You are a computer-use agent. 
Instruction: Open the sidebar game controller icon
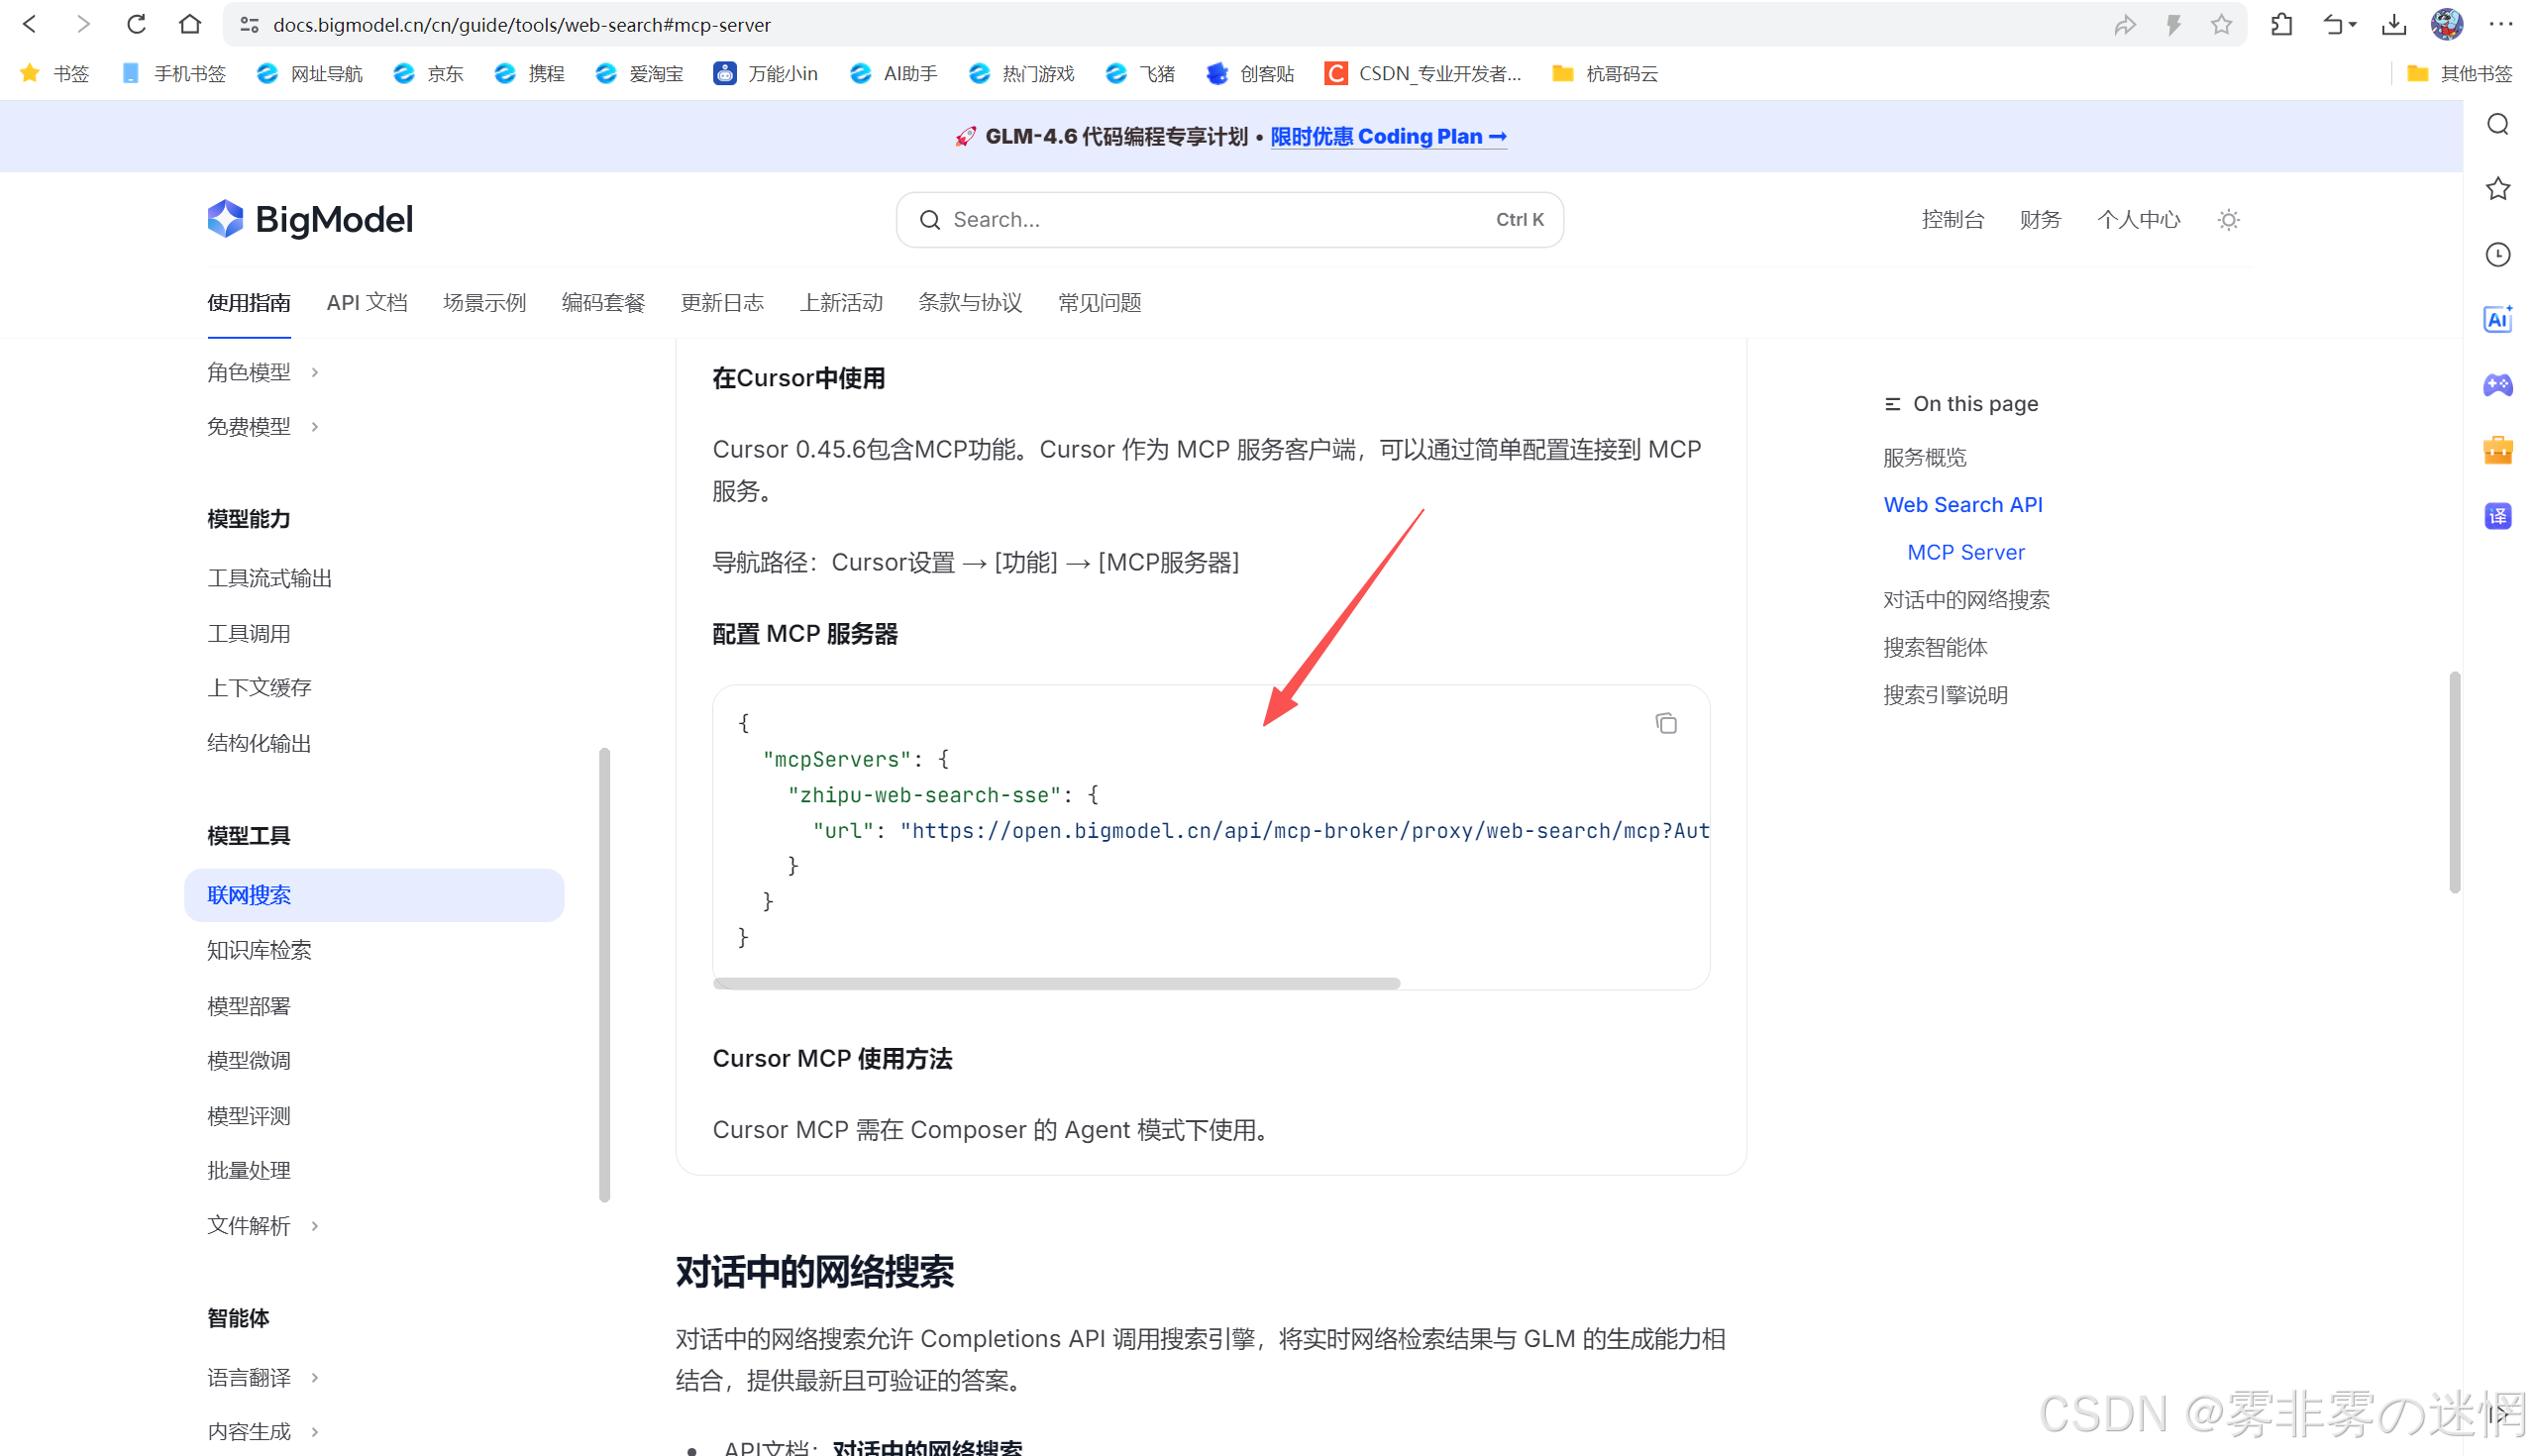coord(2497,385)
